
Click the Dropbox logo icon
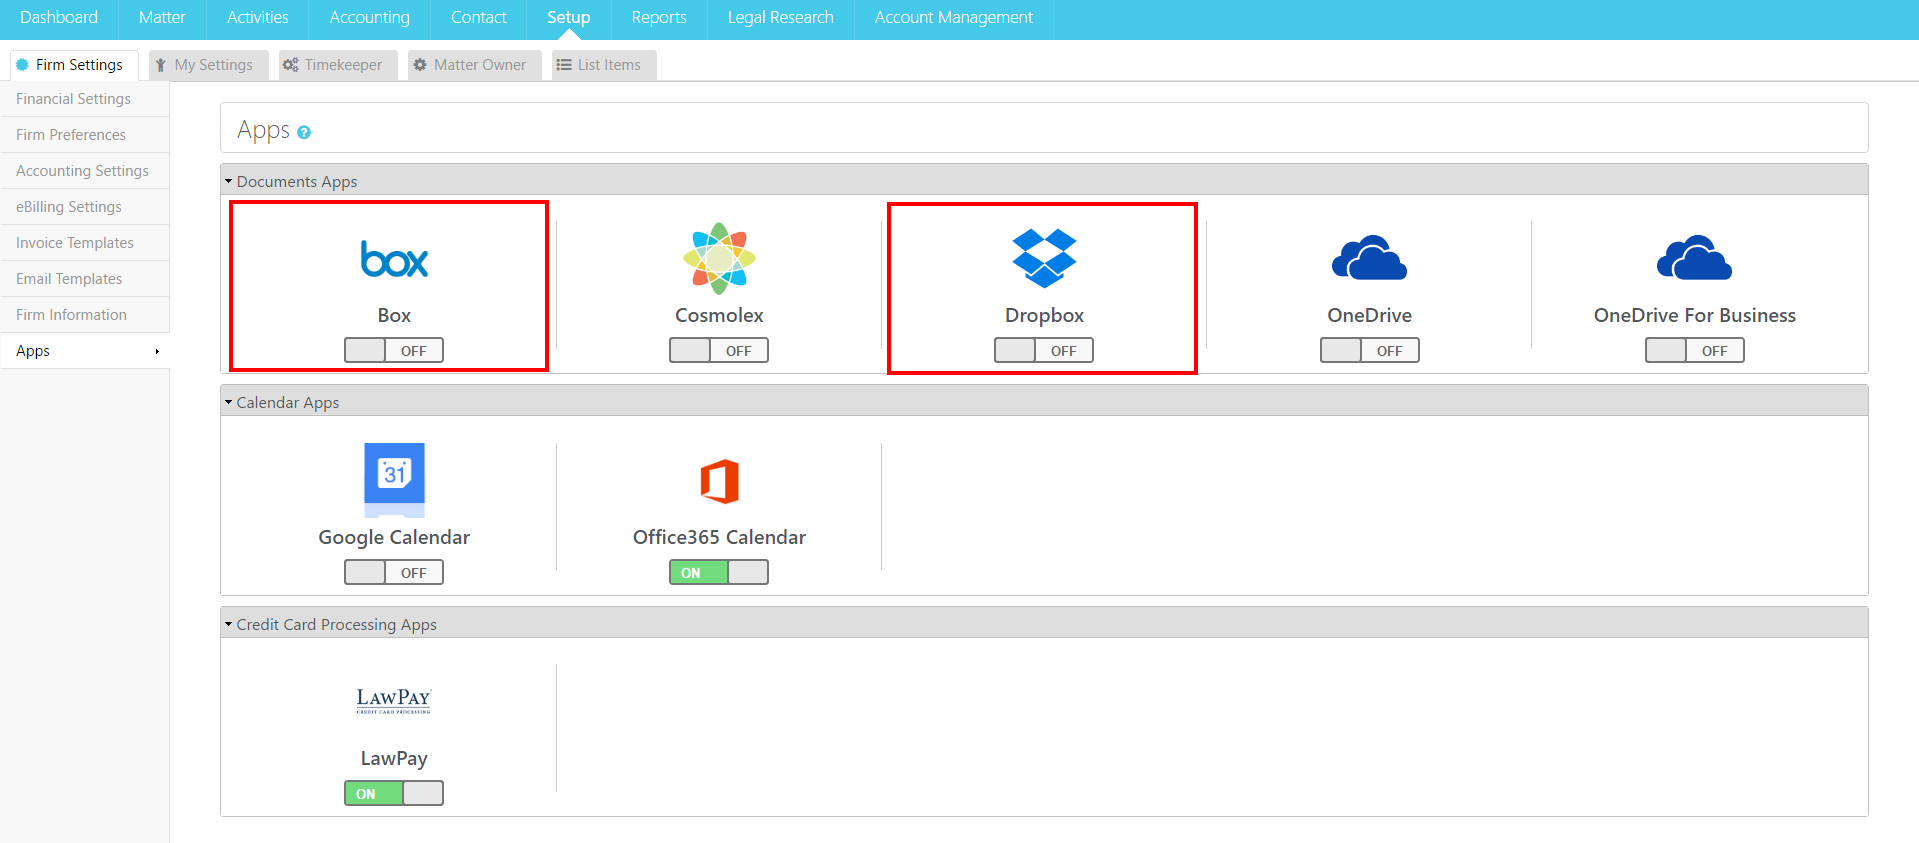pos(1044,258)
